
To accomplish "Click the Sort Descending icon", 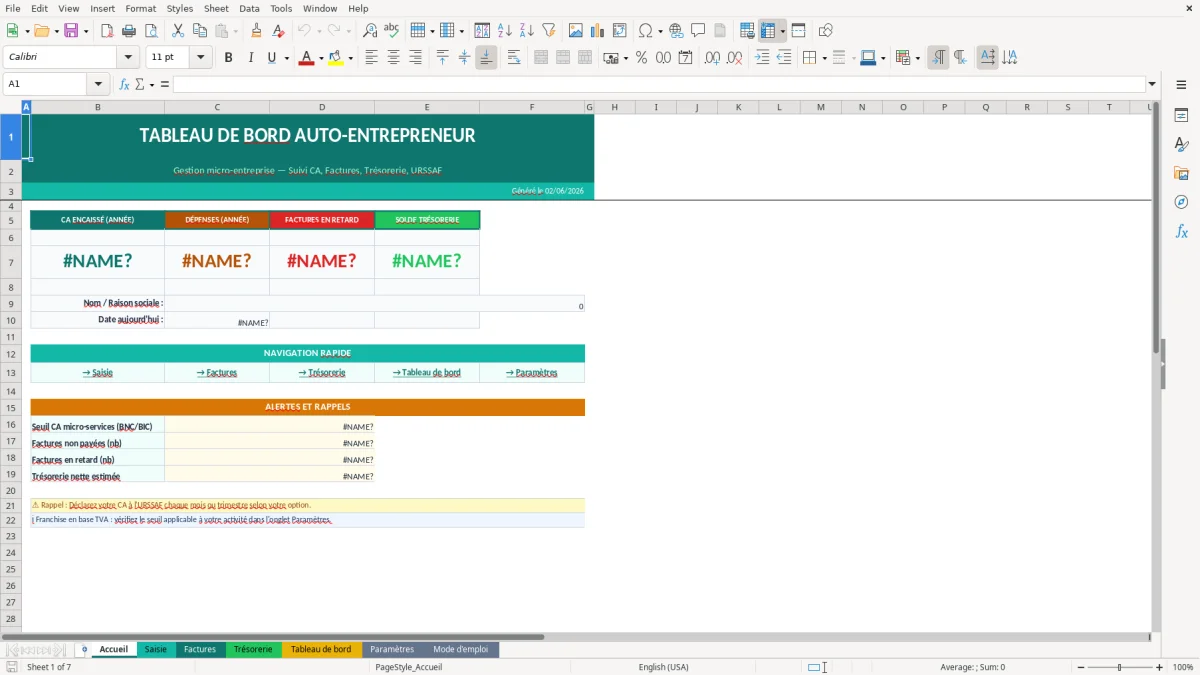I will [x=526, y=31].
